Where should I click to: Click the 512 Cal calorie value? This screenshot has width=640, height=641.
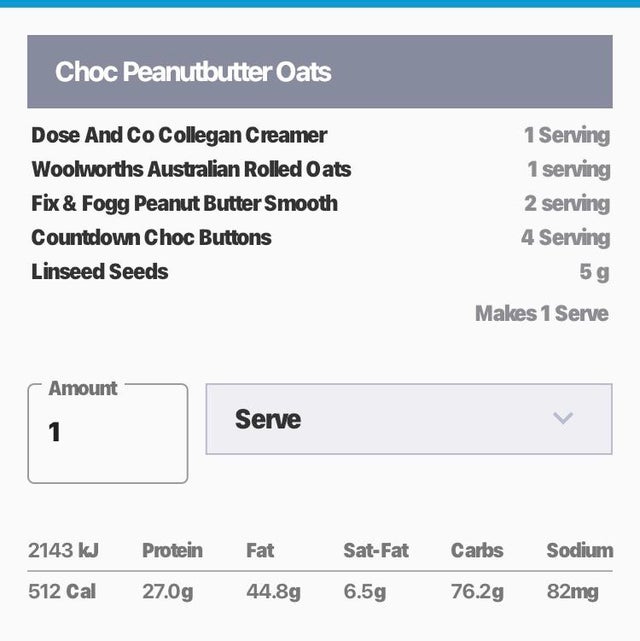62,591
